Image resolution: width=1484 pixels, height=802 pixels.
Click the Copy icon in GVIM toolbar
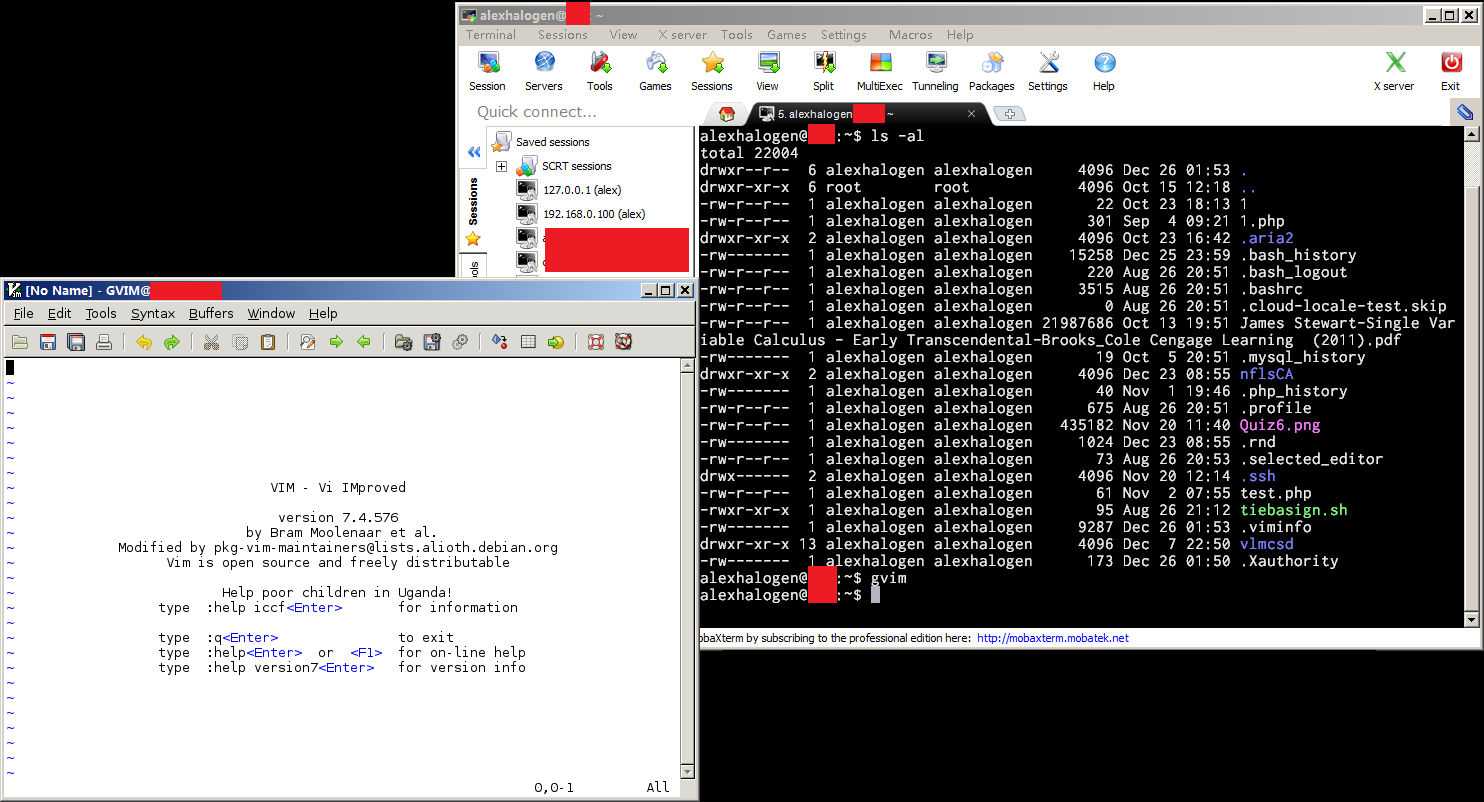(240, 342)
